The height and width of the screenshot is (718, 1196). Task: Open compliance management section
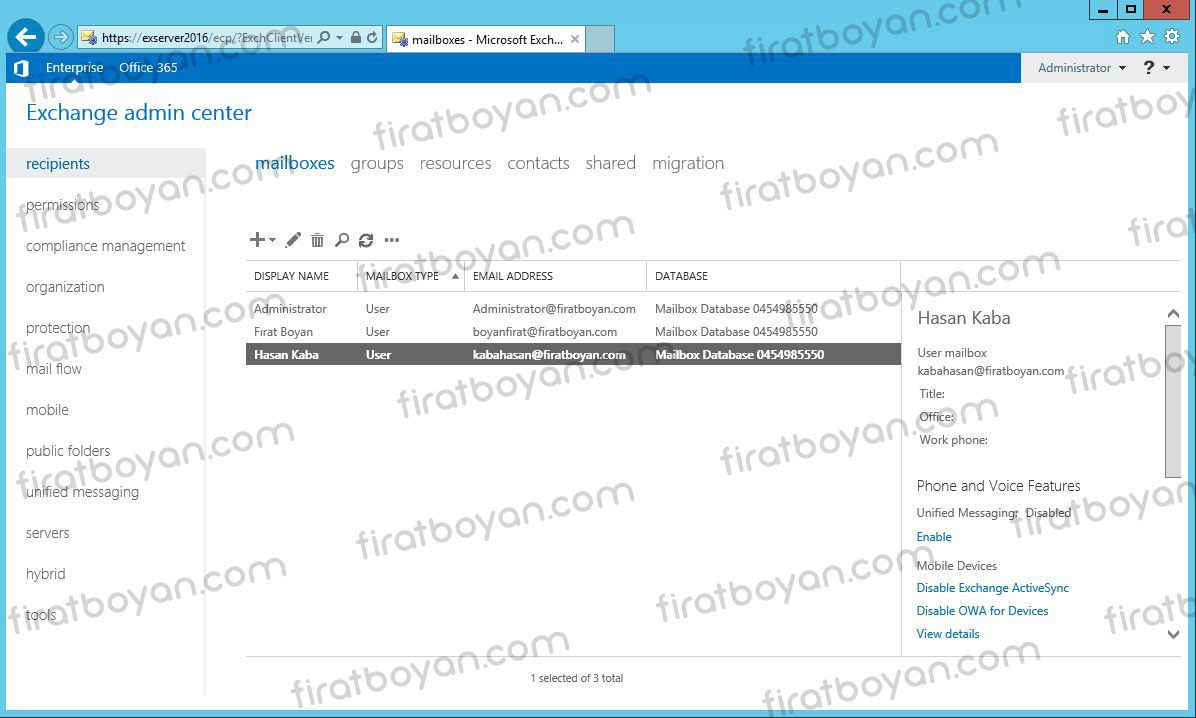105,246
